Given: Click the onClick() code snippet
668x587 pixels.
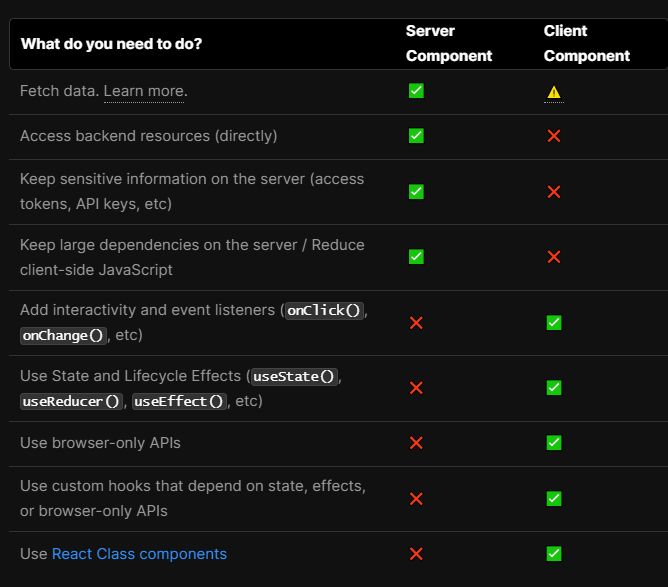Looking at the screenshot, I should point(324,311).
